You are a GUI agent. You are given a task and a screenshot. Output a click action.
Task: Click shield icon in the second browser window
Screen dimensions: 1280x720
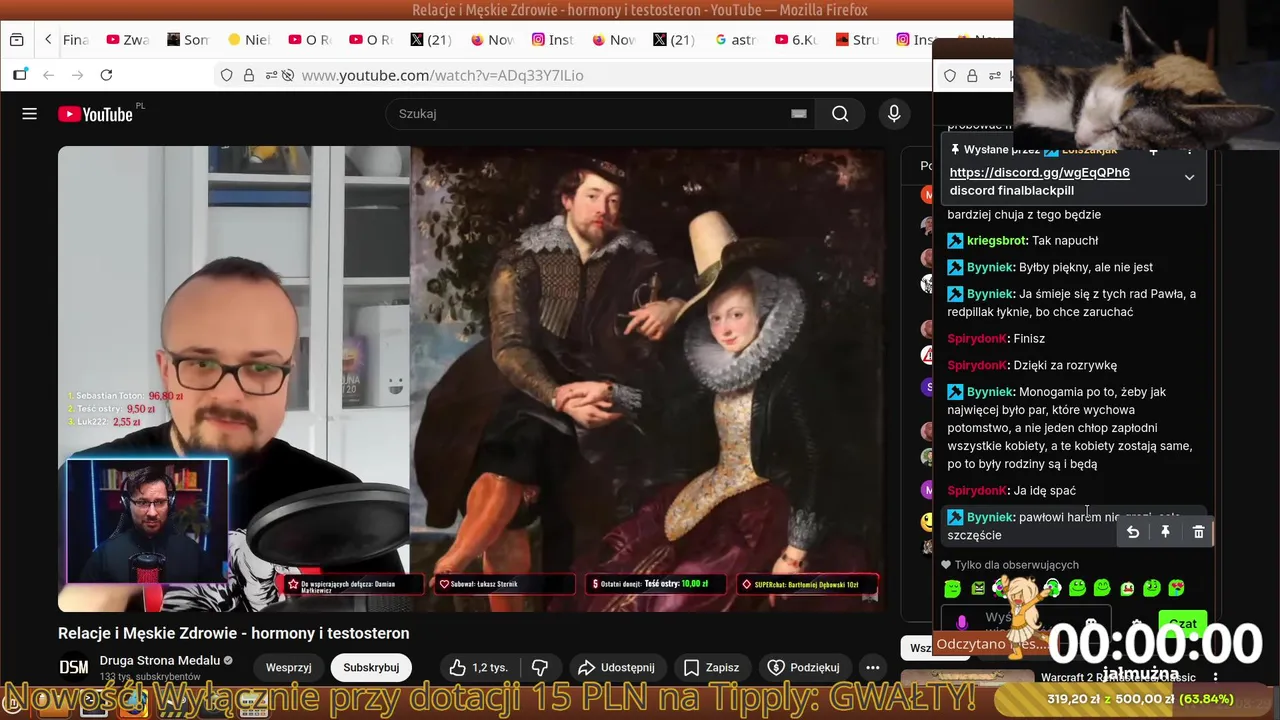950,75
